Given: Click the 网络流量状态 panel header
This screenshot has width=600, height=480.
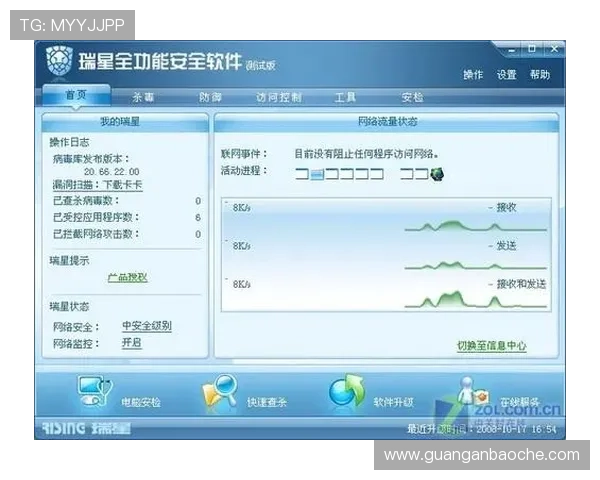Looking at the screenshot, I should [x=387, y=122].
